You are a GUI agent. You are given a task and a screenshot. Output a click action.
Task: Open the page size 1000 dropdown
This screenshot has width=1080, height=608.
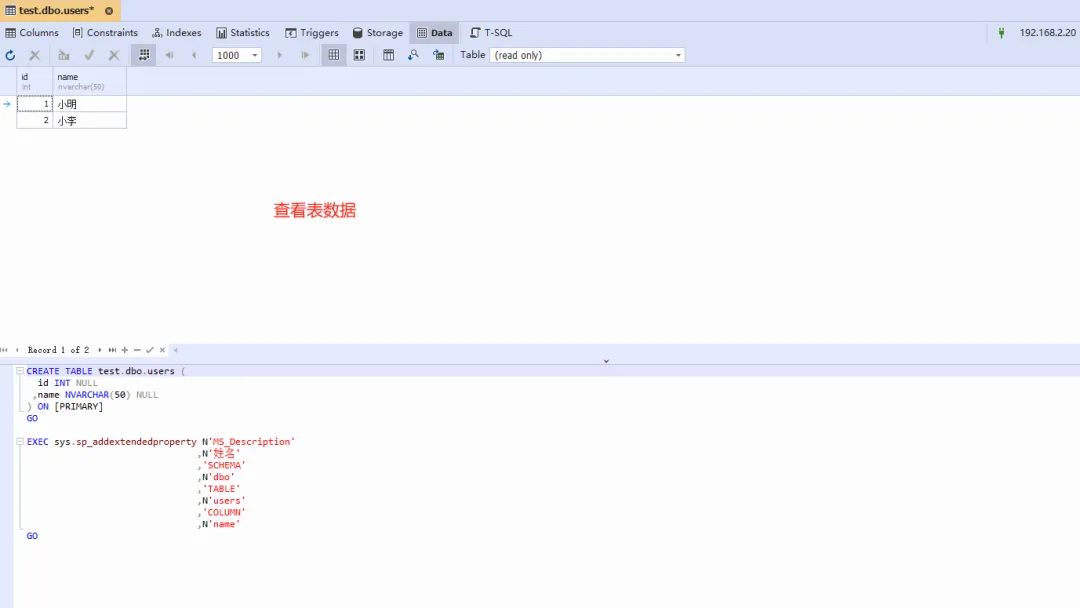click(255, 55)
